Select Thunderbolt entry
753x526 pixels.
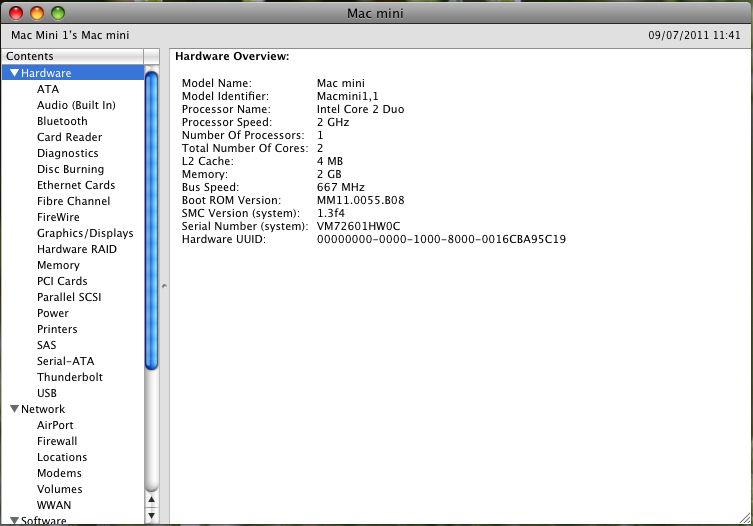coord(70,377)
